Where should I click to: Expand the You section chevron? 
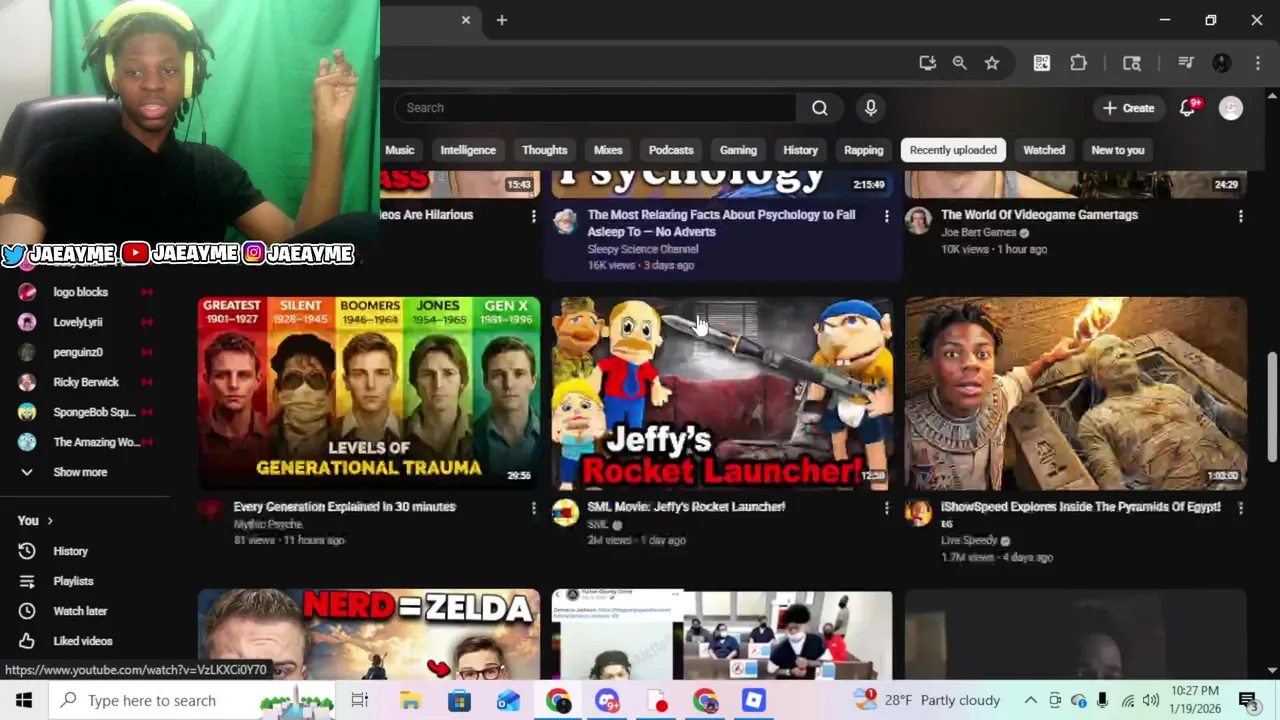[49, 521]
